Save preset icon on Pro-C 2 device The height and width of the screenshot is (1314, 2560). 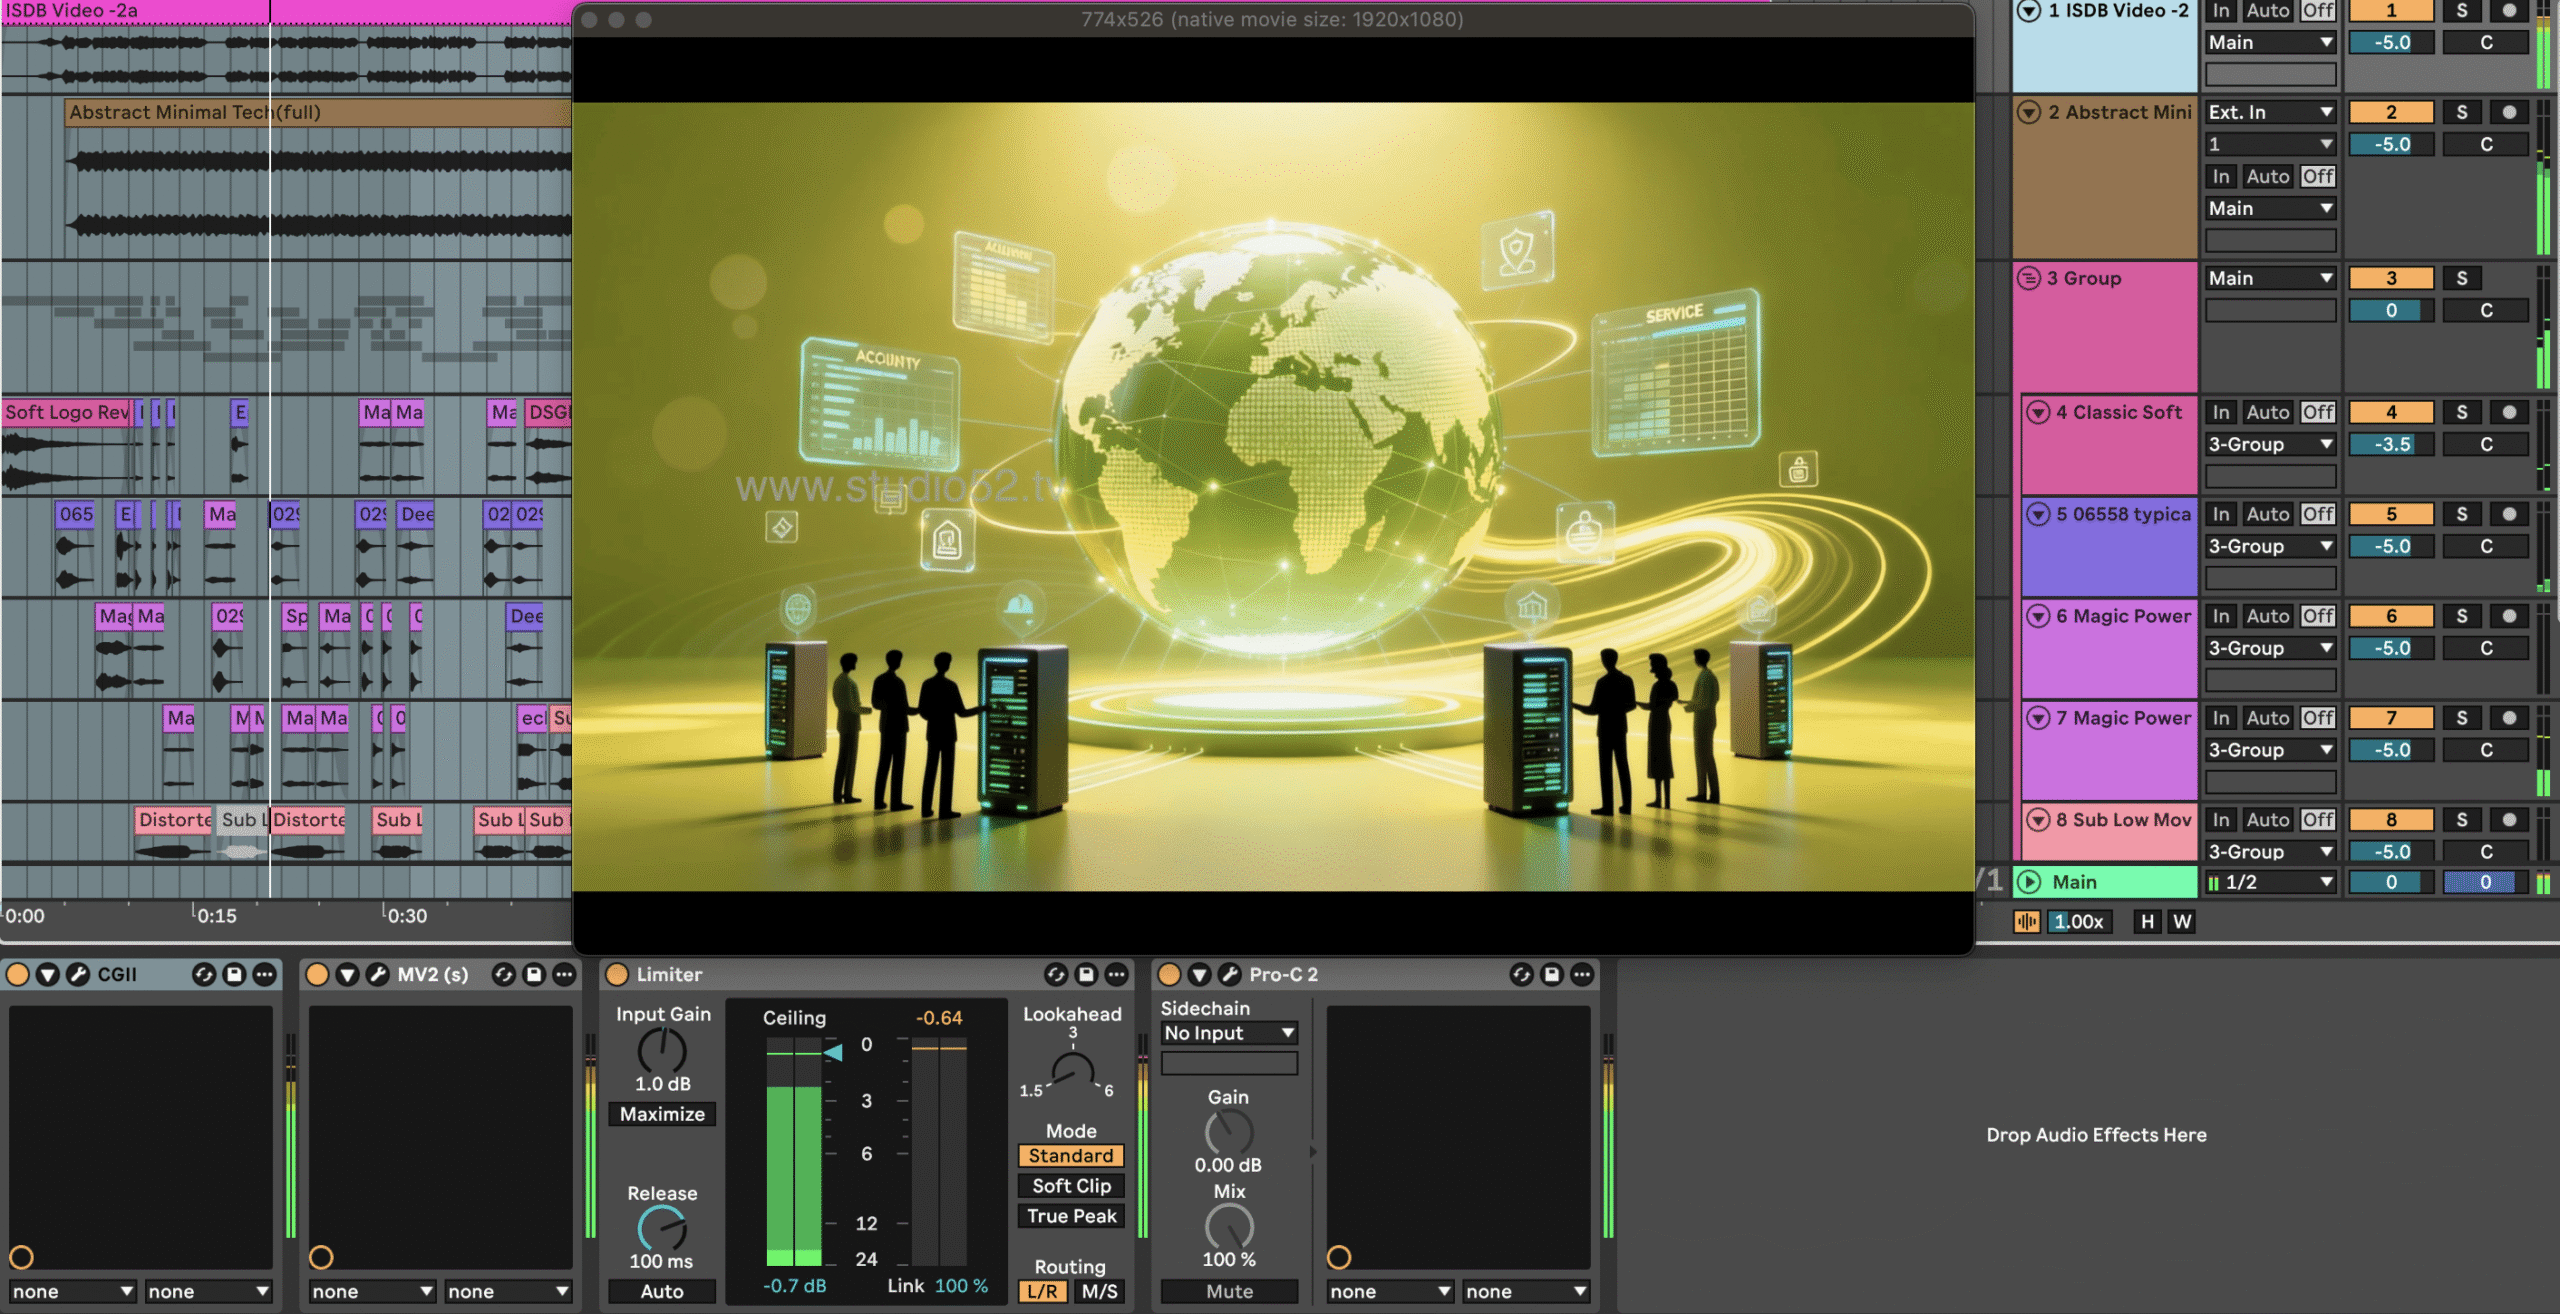[1551, 974]
